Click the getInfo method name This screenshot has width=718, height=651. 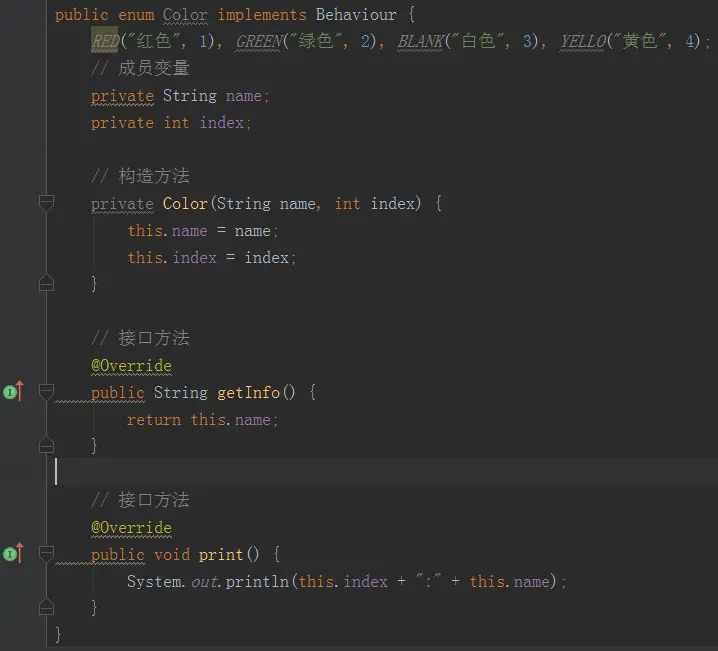click(x=248, y=392)
